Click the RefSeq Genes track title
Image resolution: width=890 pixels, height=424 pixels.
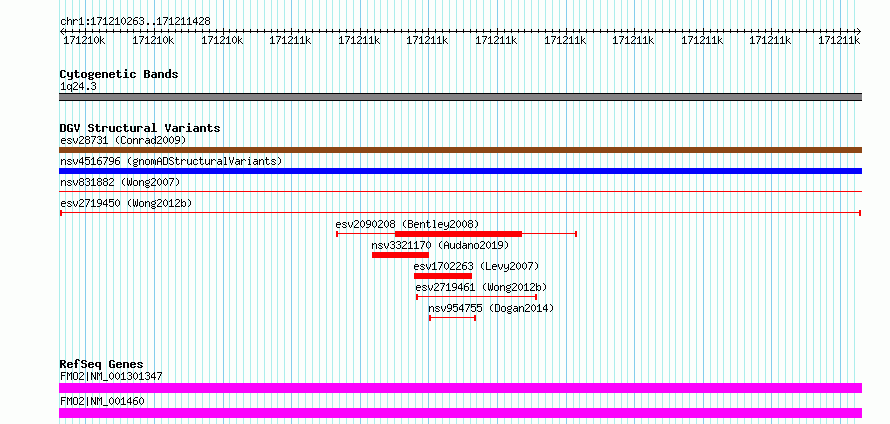[x=101, y=364]
